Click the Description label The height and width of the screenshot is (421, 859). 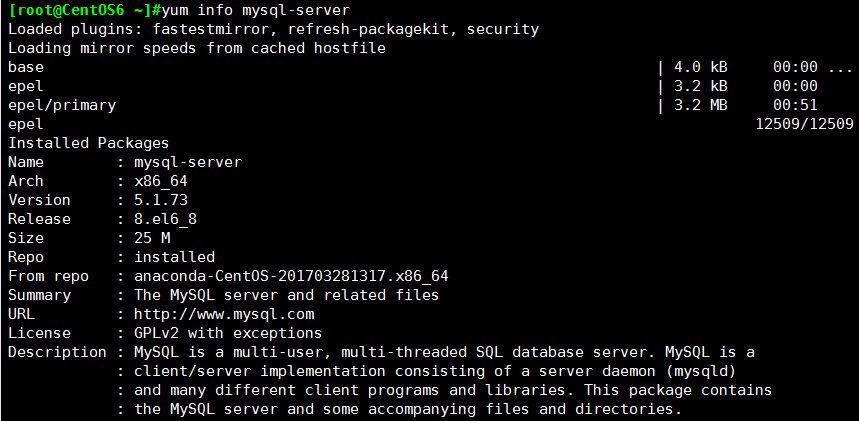tap(57, 352)
